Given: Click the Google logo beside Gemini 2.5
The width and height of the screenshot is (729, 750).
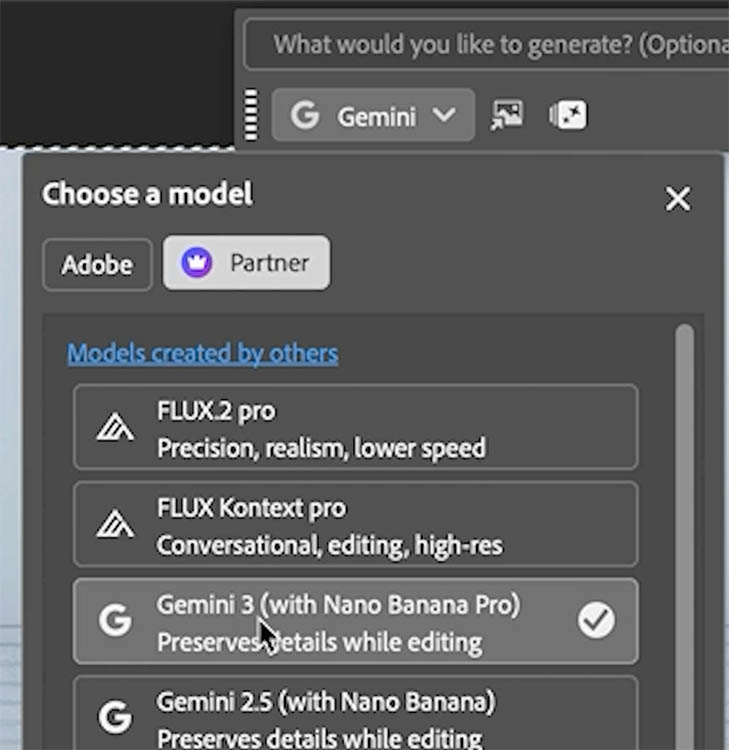Looking at the screenshot, I should pyautogui.click(x=115, y=716).
